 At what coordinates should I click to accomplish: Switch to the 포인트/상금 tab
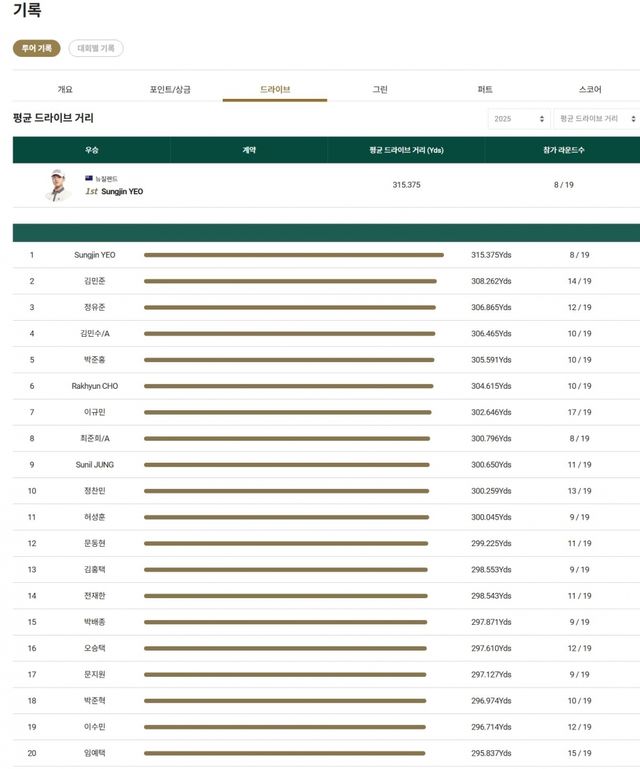coord(170,89)
